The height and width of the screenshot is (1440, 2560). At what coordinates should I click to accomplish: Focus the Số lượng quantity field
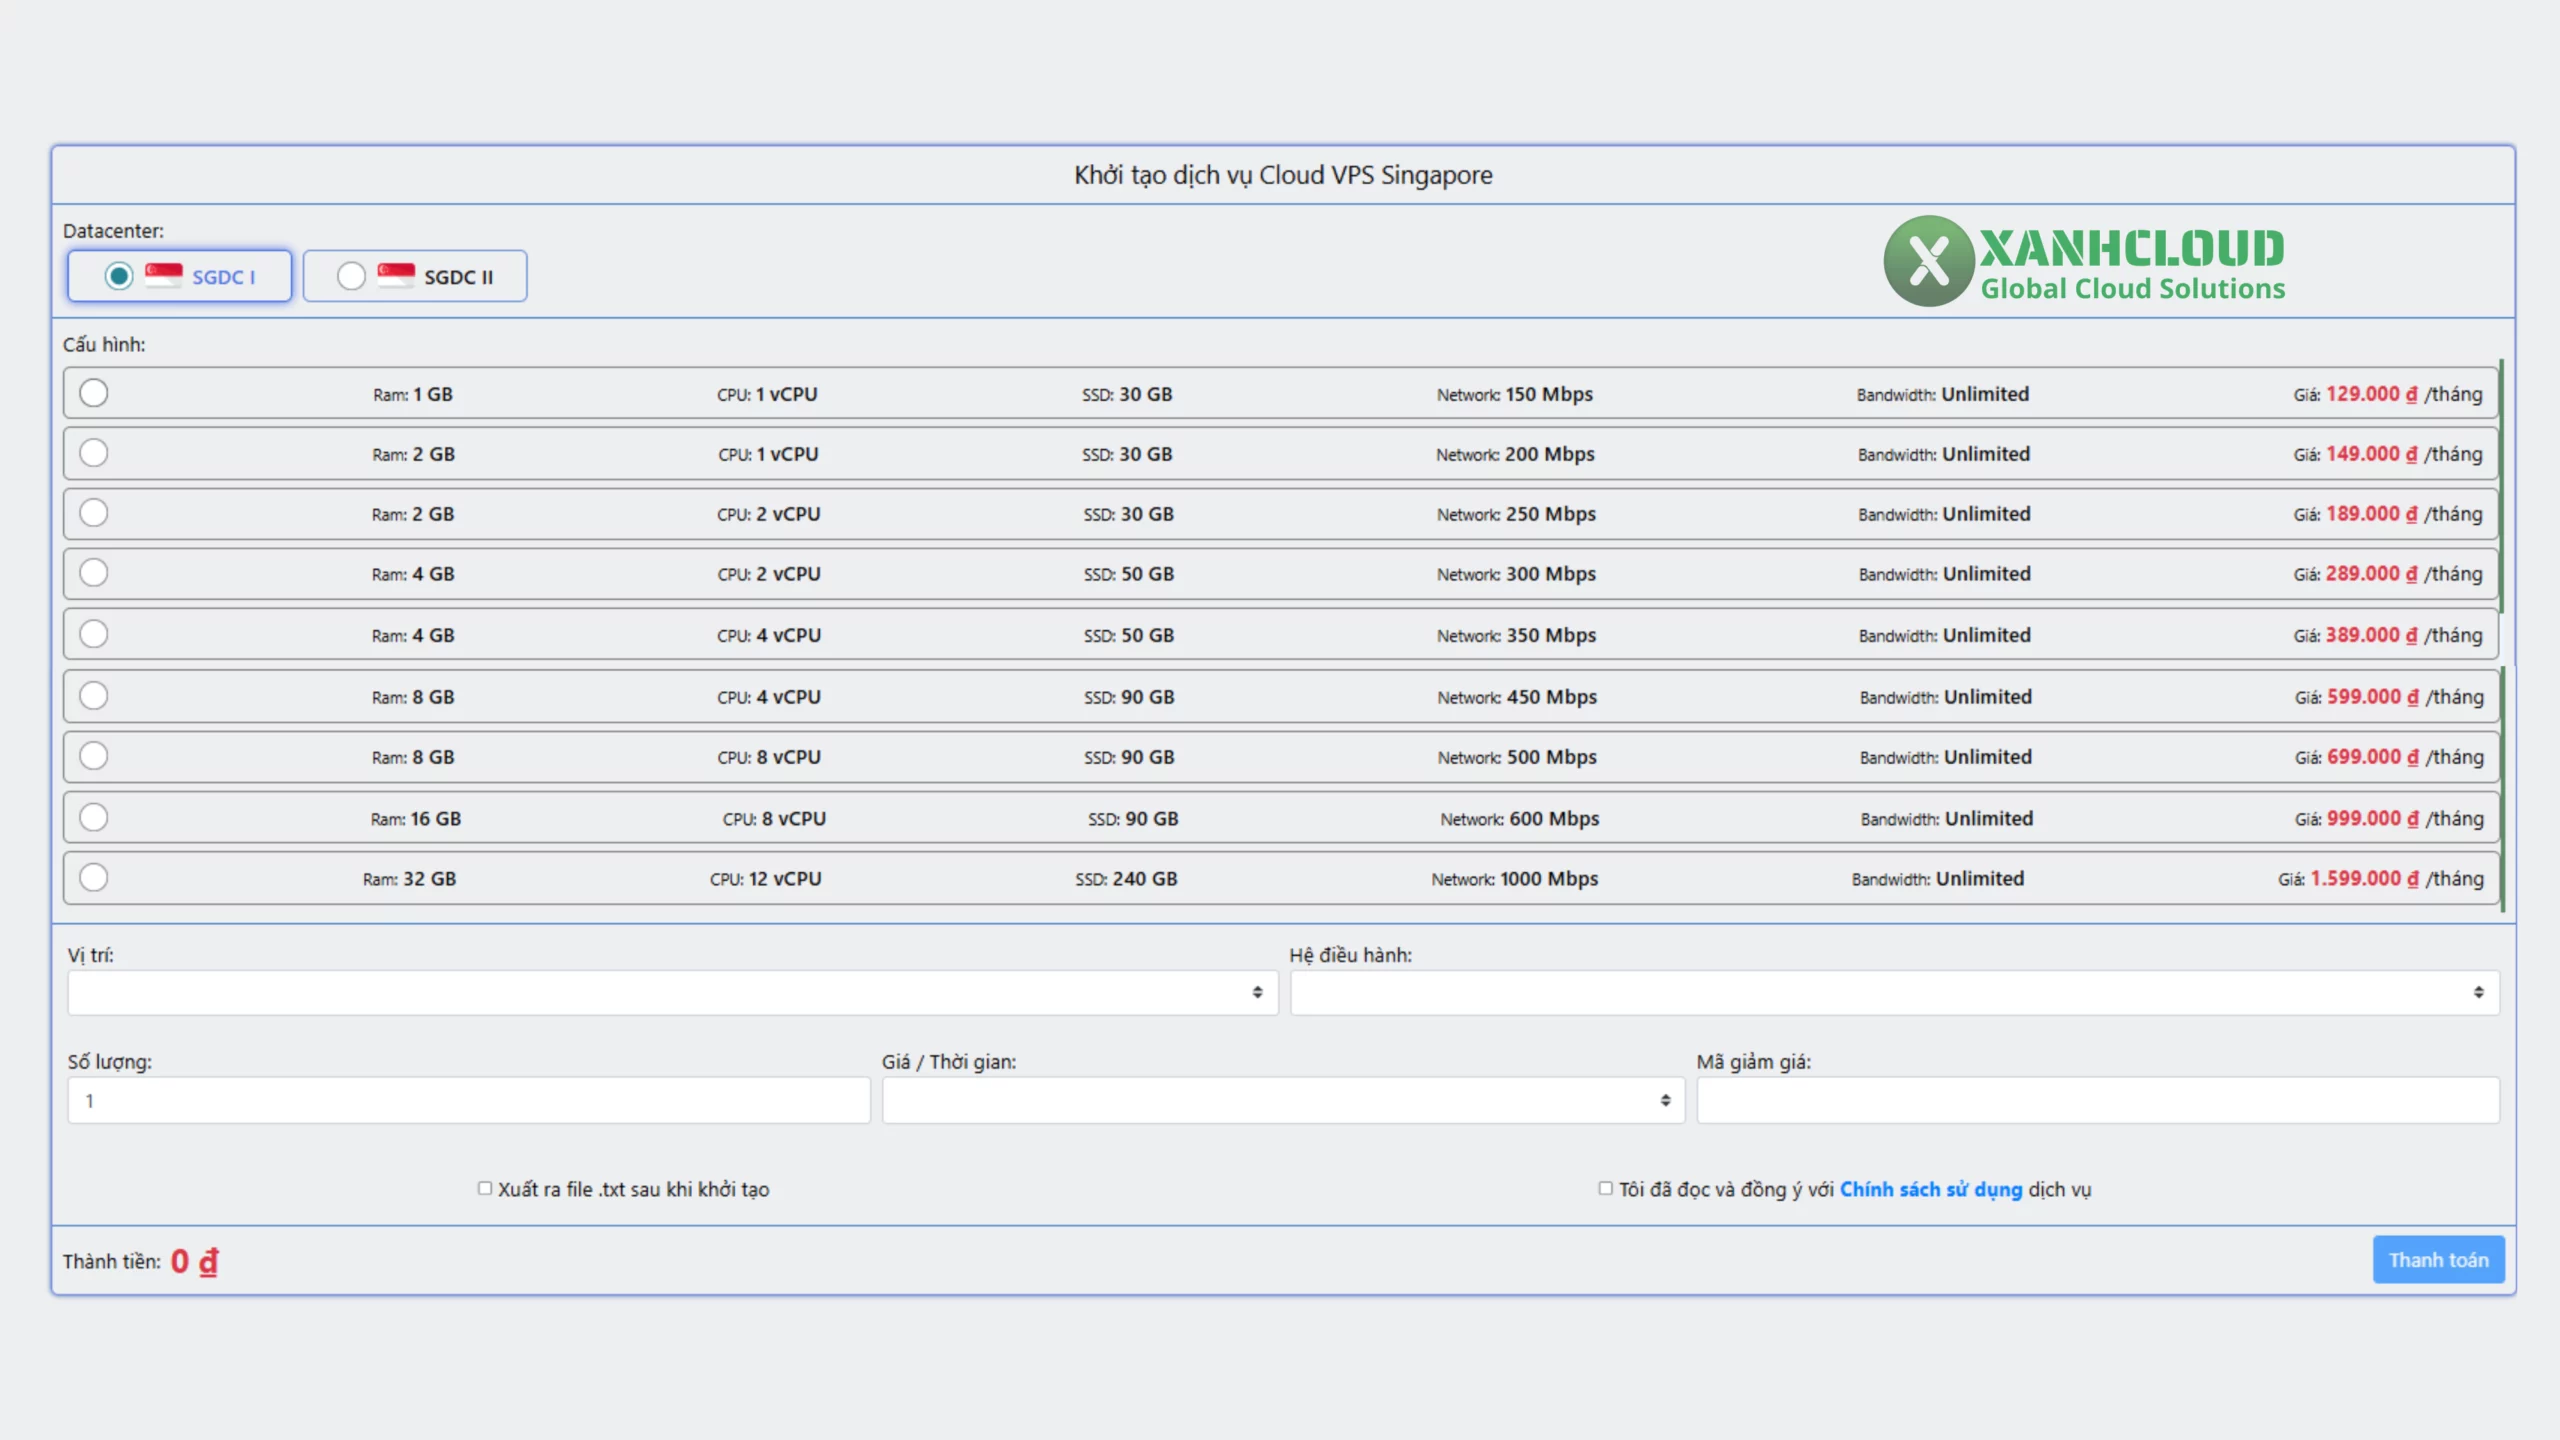[x=468, y=1100]
